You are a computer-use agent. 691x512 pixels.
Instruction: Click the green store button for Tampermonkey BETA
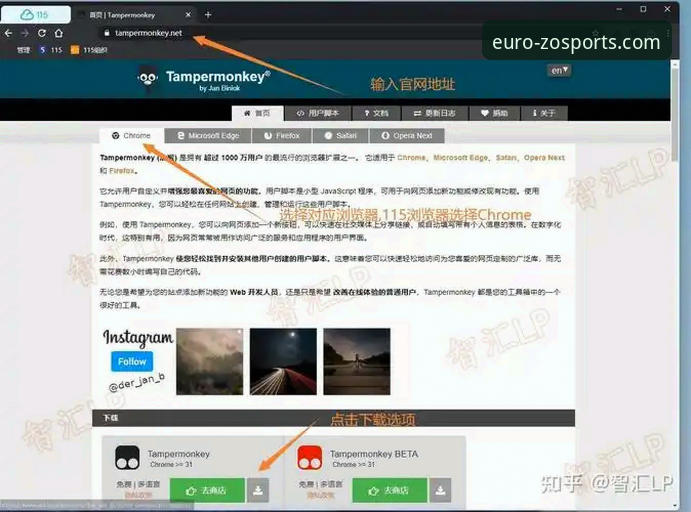pos(390,490)
